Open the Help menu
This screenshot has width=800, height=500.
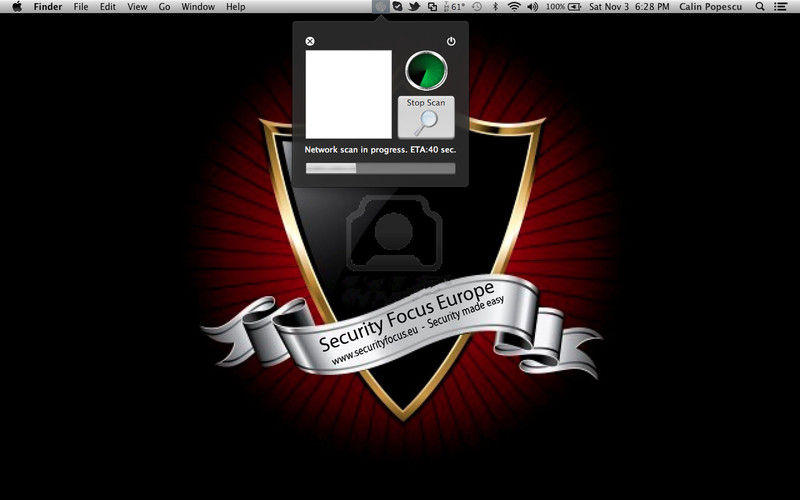tap(235, 7)
